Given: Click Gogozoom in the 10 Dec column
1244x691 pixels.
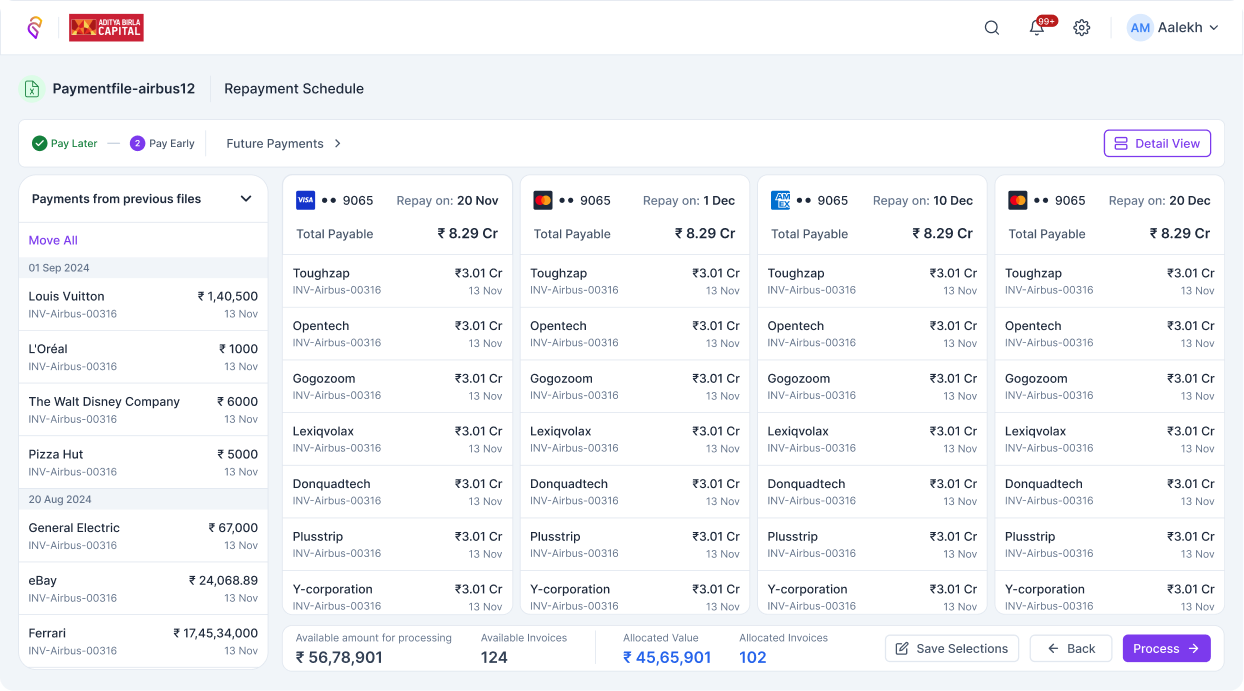Looking at the screenshot, I should coord(872,387).
